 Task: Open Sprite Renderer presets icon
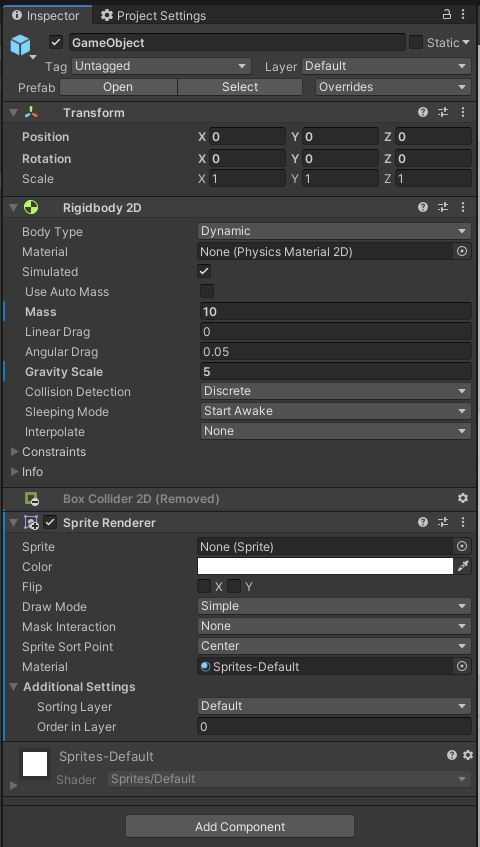click(443, 522)
